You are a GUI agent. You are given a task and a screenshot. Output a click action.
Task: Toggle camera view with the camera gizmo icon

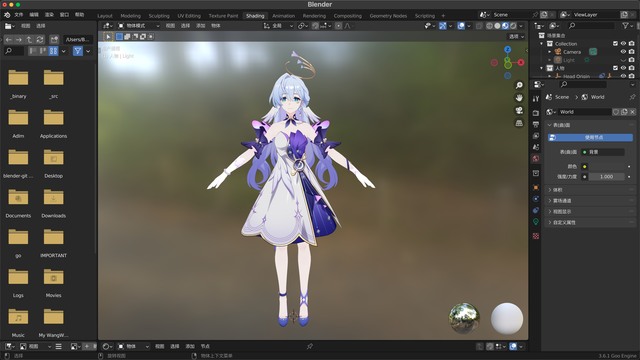(519, 110)
